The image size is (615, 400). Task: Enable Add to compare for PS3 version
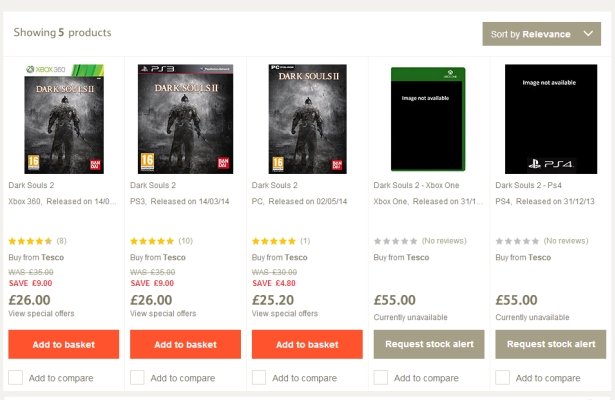pyautogui.click(x=138, y=378)
